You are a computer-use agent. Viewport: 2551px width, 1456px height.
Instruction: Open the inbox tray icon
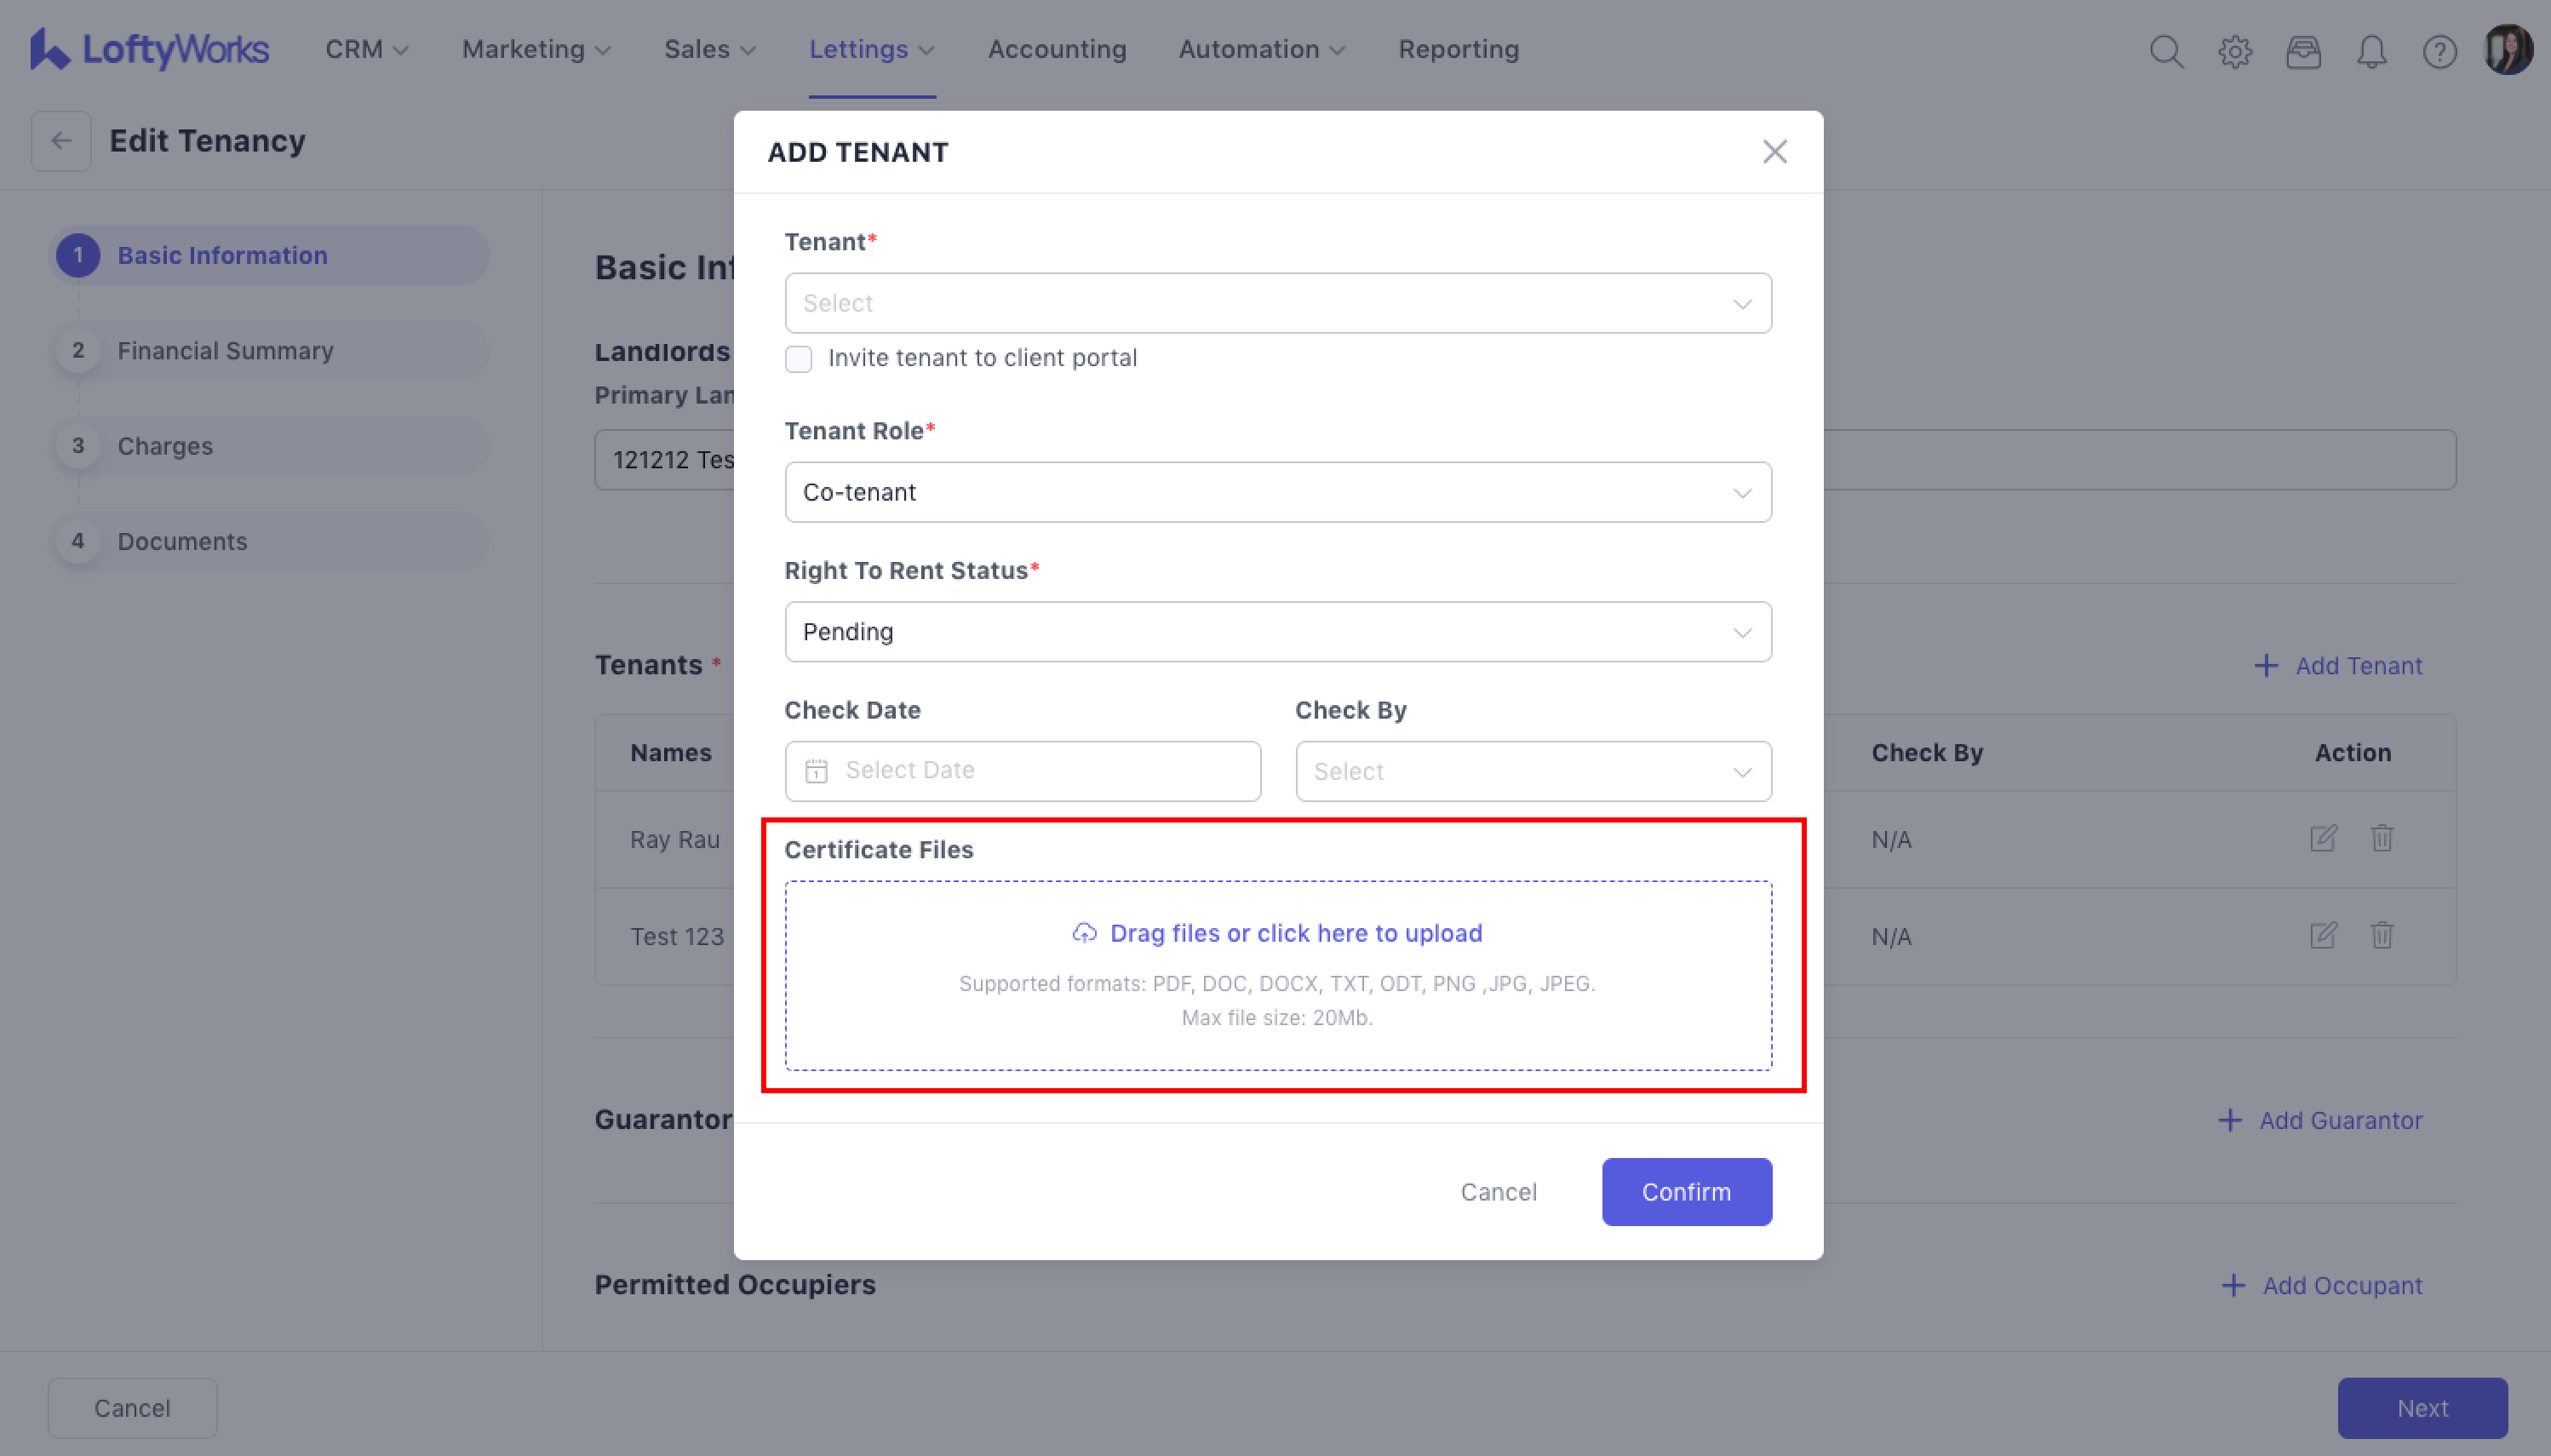(x=2303, y=50)
